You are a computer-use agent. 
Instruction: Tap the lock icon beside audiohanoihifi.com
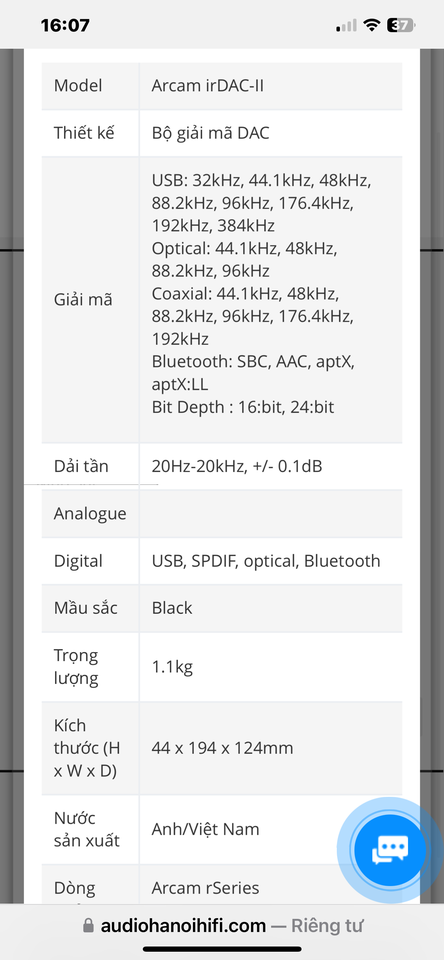tap(89, 925)
